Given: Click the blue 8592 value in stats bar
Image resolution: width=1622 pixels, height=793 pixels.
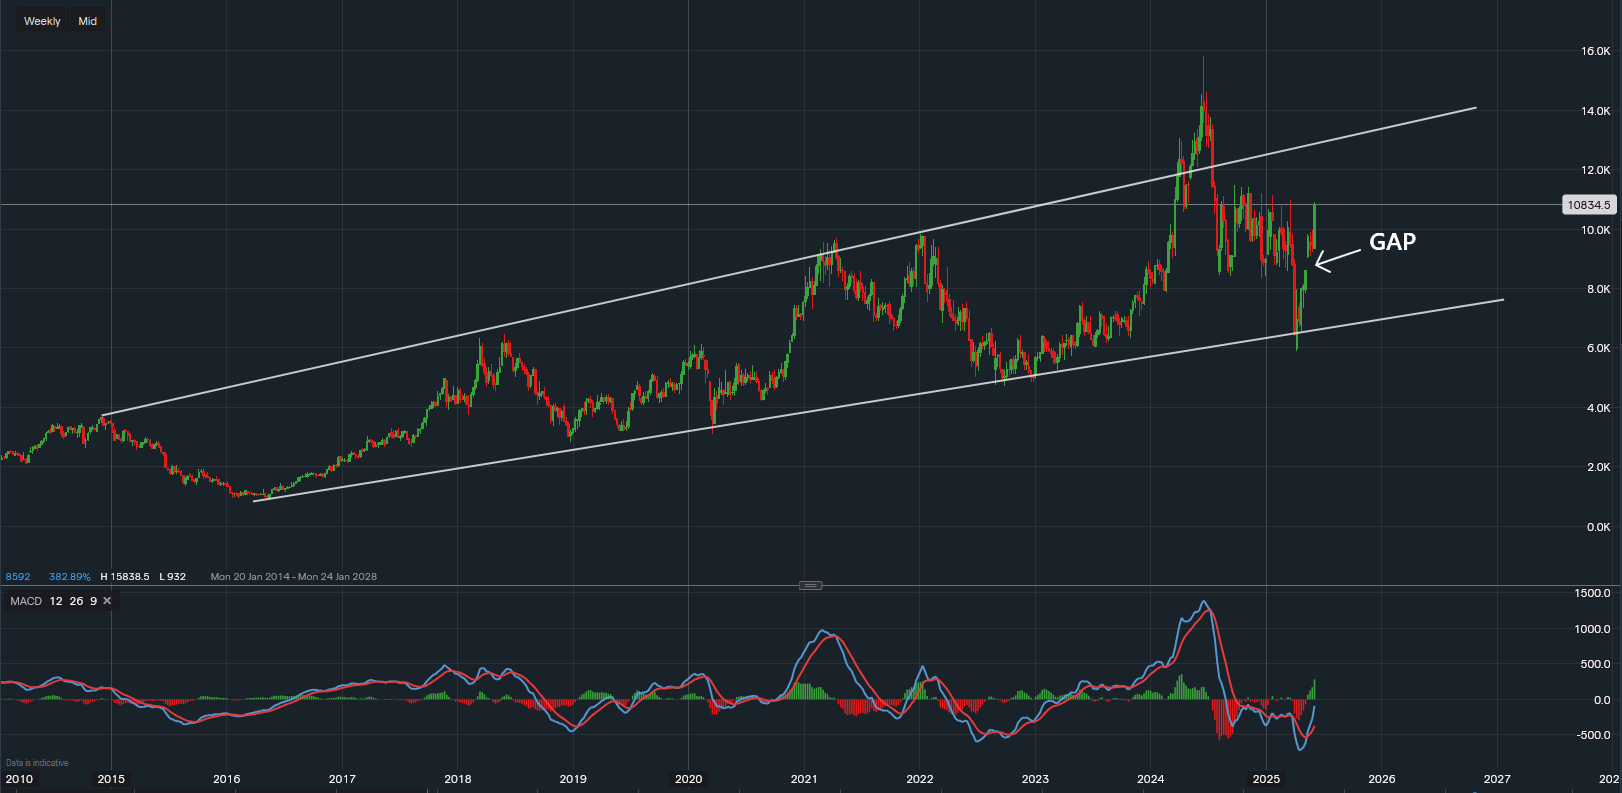Looking at the screenshot, I should [x=18, y=577].
